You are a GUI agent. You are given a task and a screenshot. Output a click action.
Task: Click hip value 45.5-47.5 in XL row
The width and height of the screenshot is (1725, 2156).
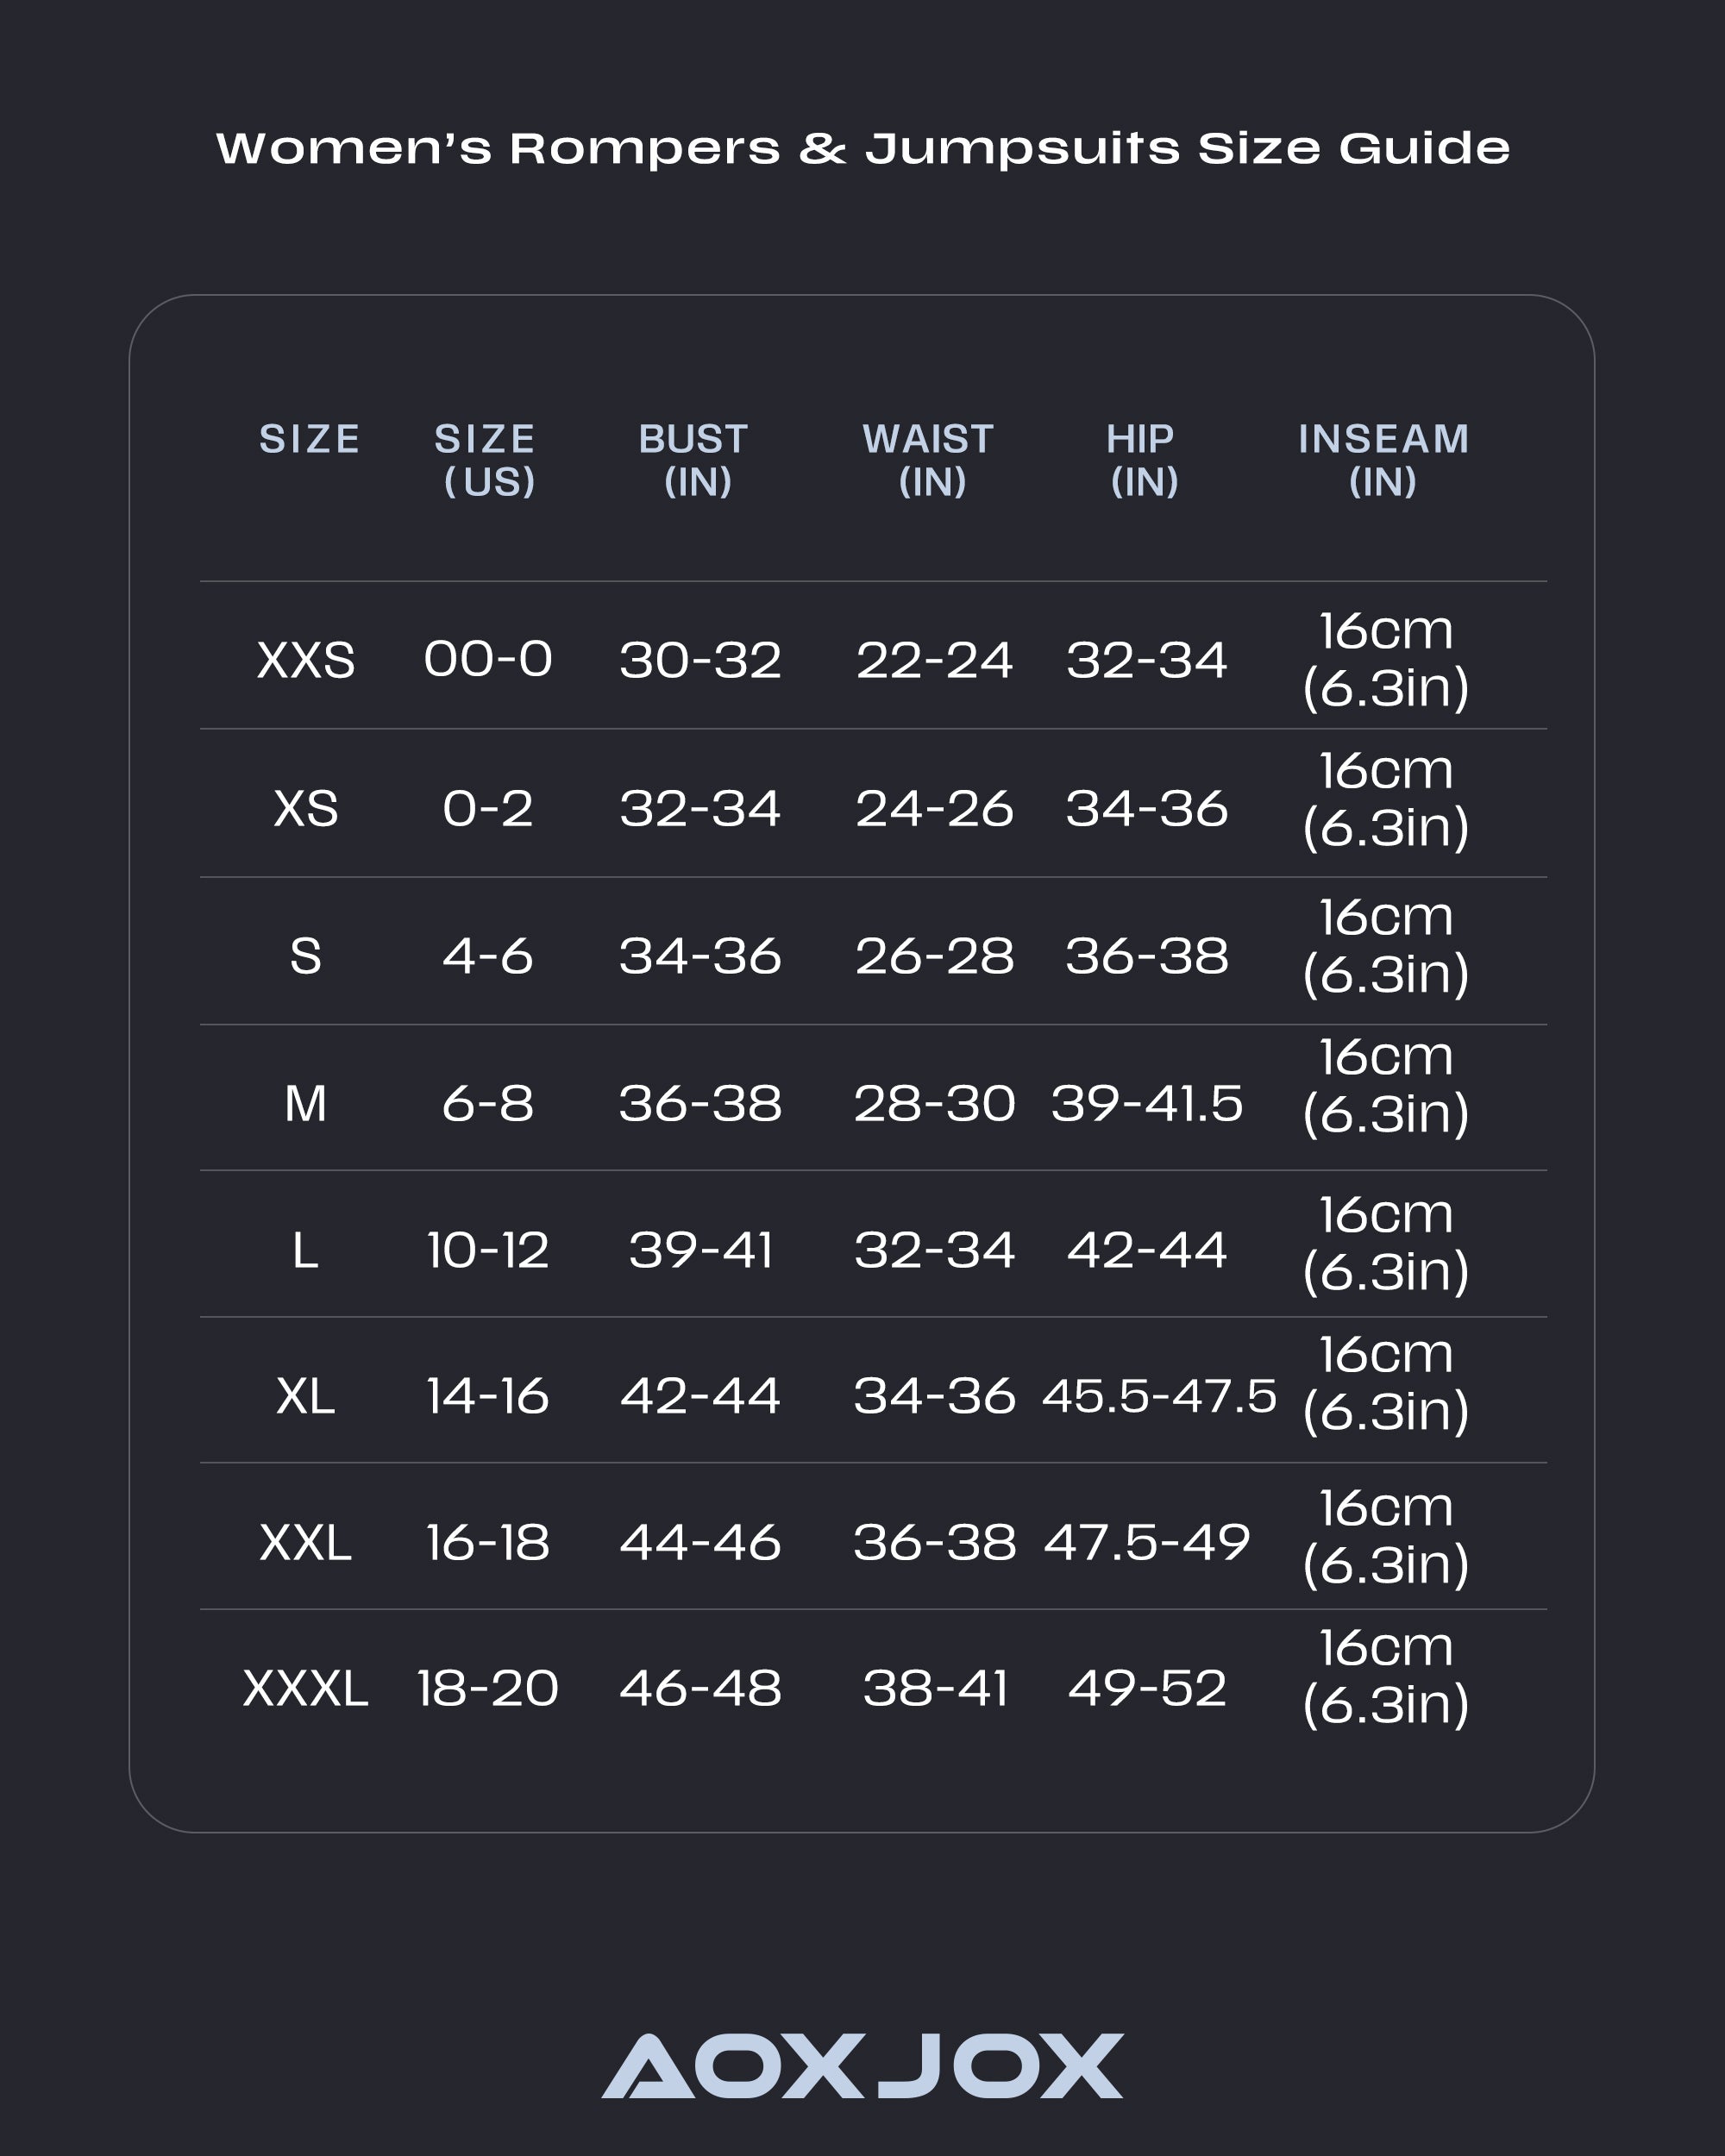[x=1159, y=1396]
